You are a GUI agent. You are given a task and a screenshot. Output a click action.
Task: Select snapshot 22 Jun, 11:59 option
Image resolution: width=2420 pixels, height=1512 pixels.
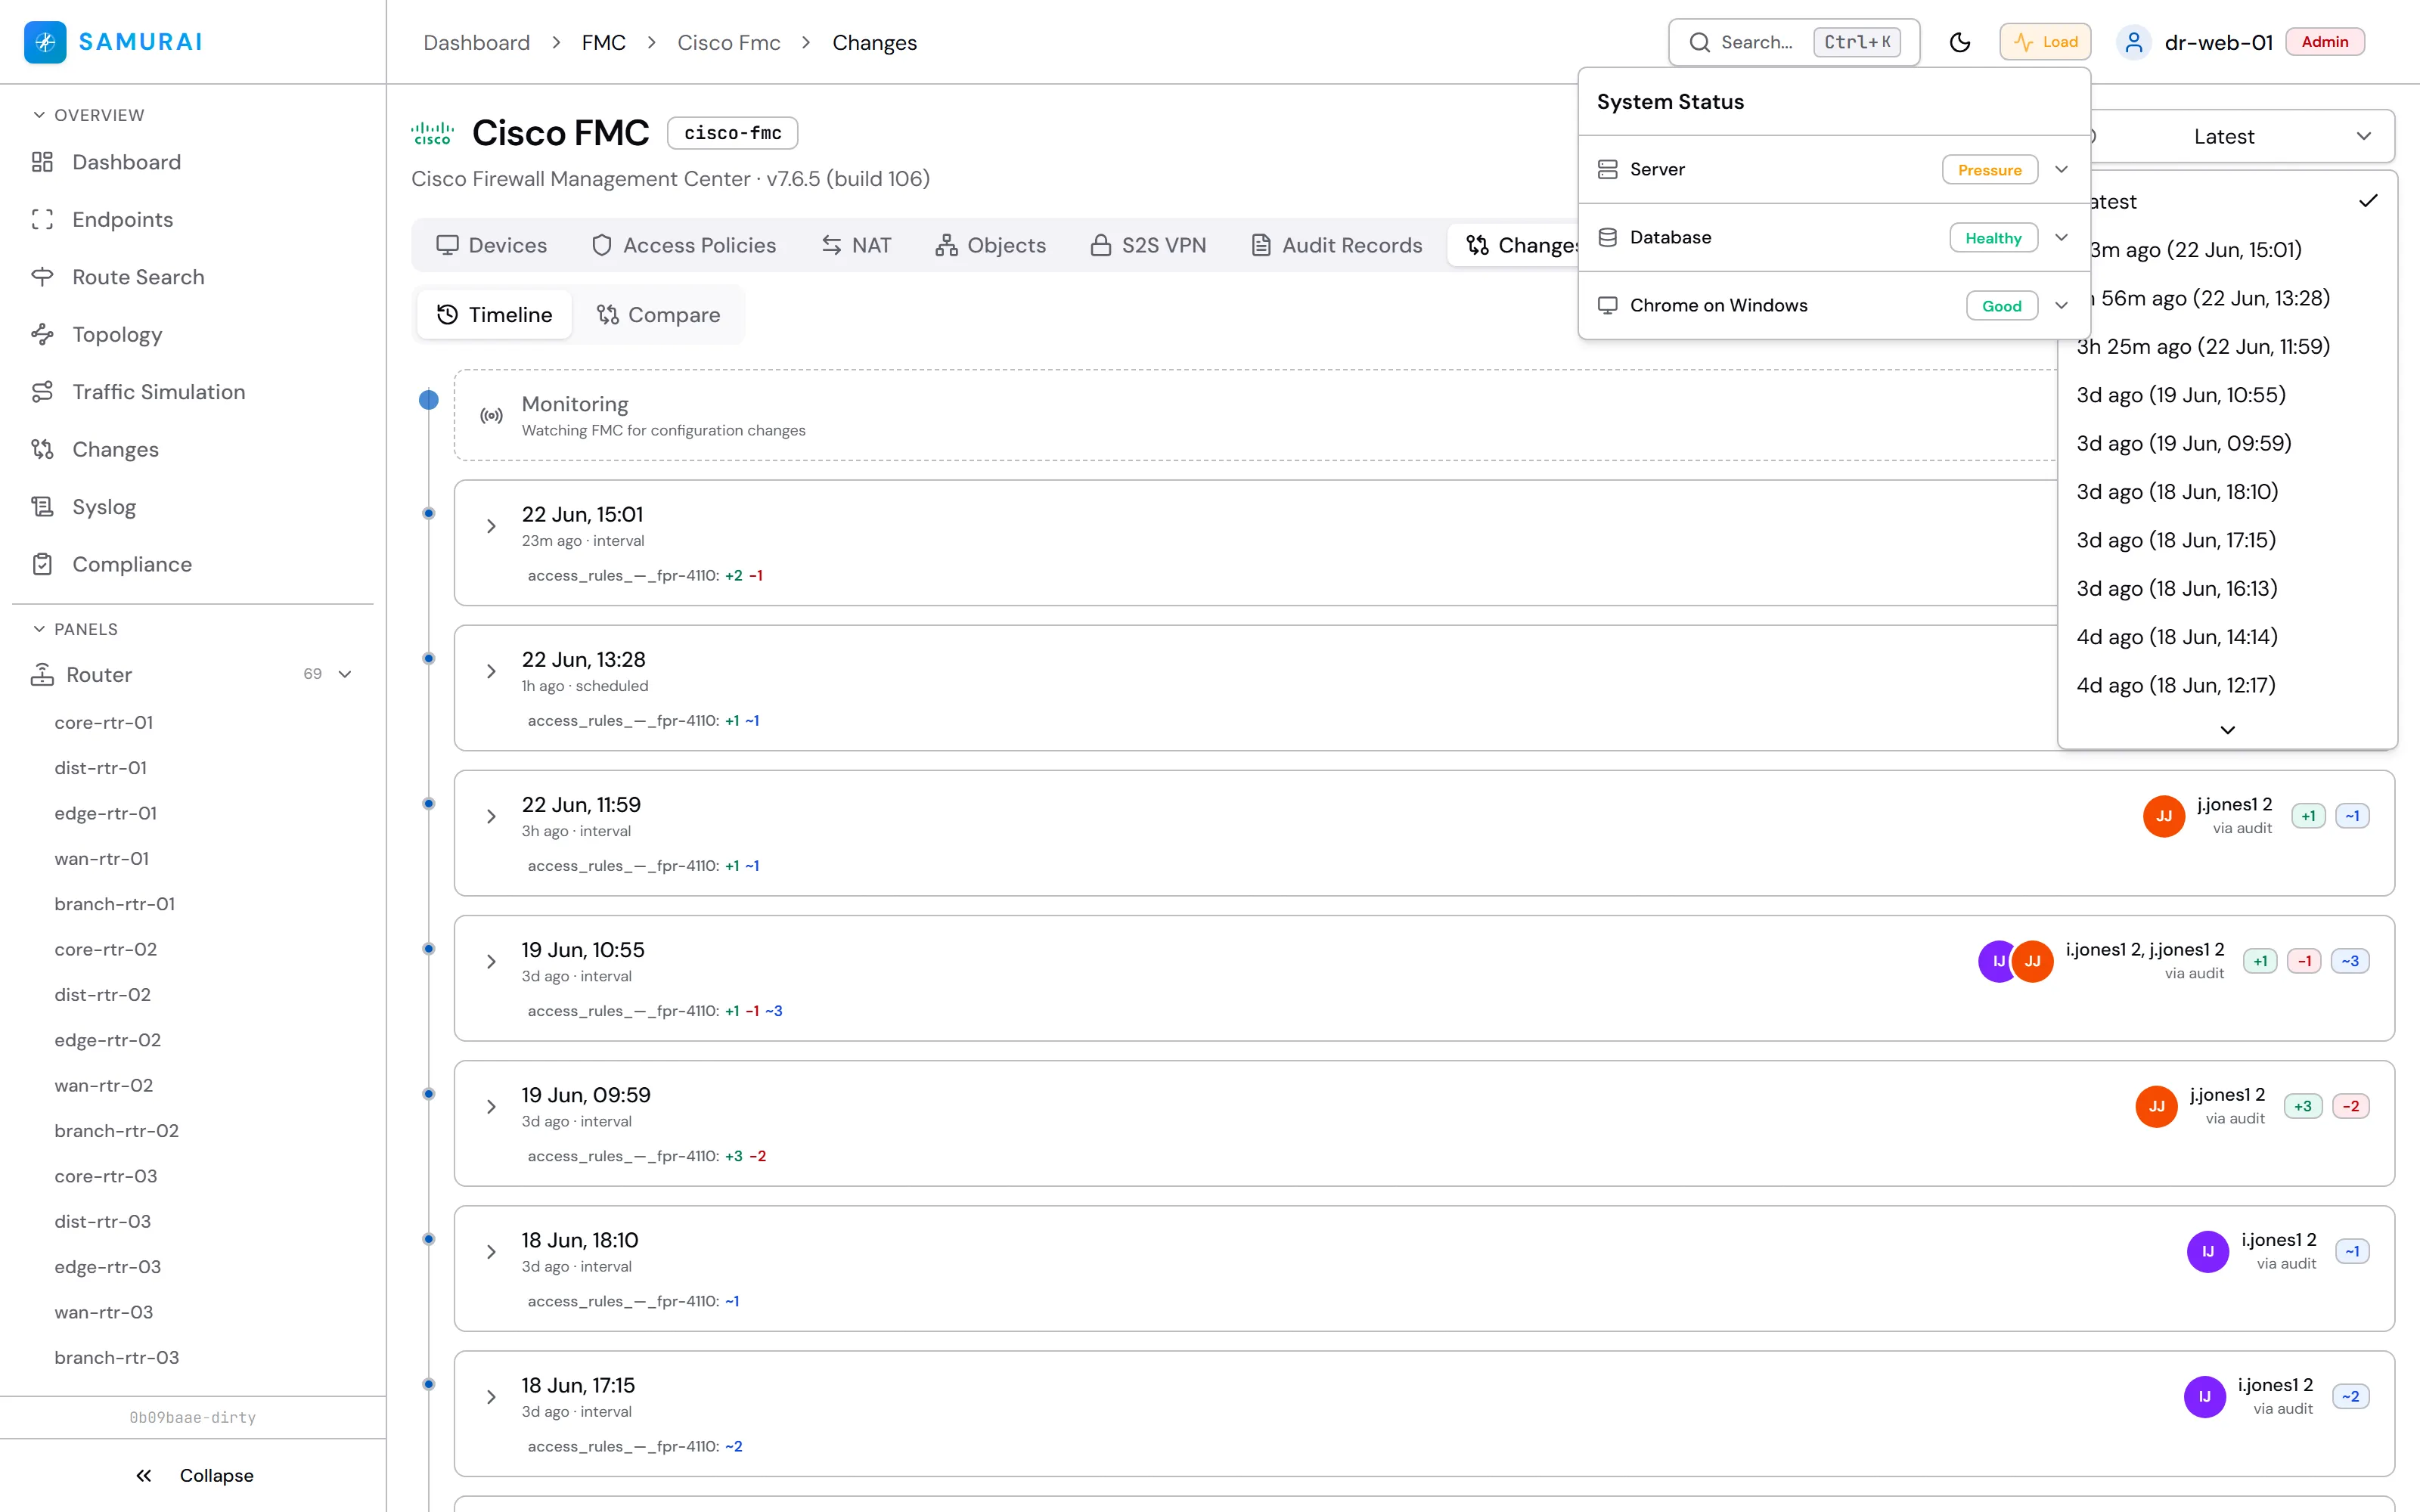(x=2227, y=347)
